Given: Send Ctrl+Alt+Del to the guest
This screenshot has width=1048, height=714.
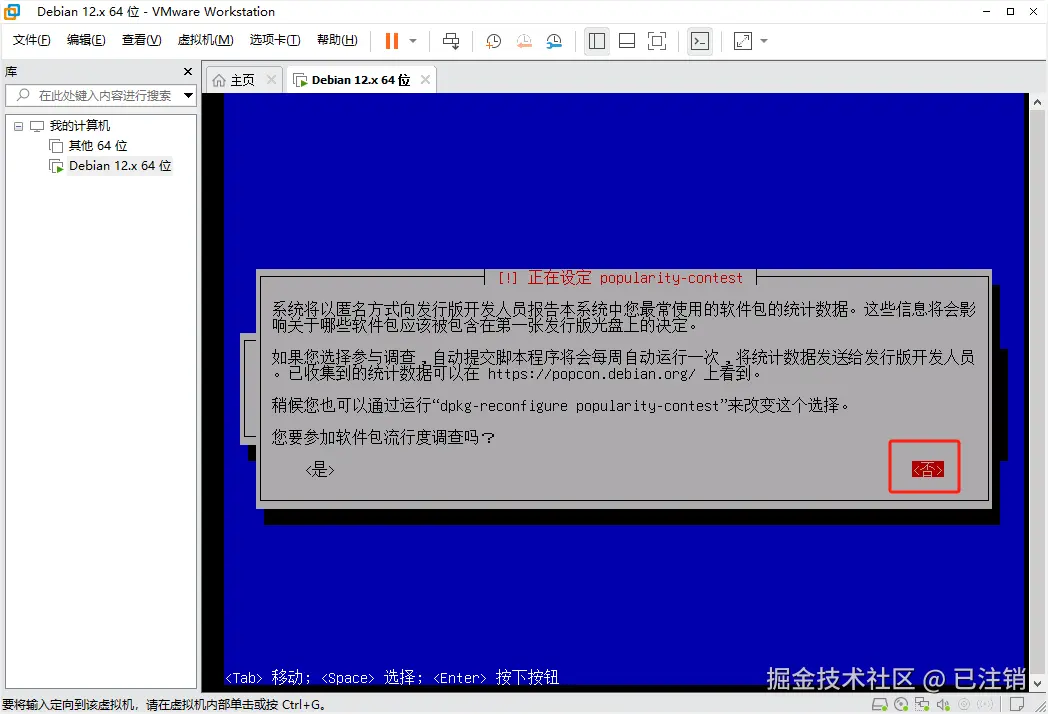Looking at the screenshot, I should 451,41.
